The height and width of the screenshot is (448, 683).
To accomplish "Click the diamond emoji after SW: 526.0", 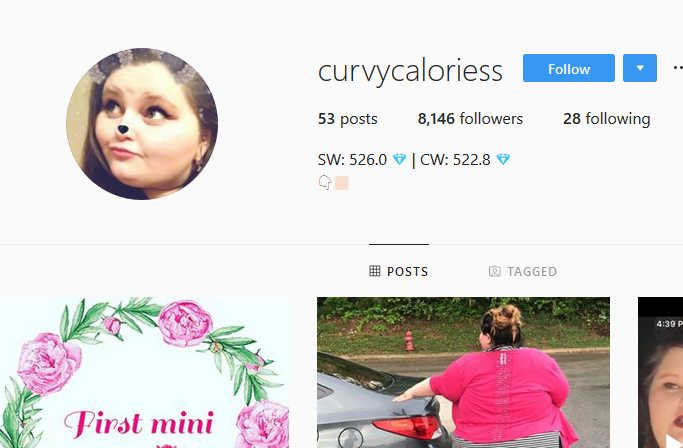I will [399, 160].
